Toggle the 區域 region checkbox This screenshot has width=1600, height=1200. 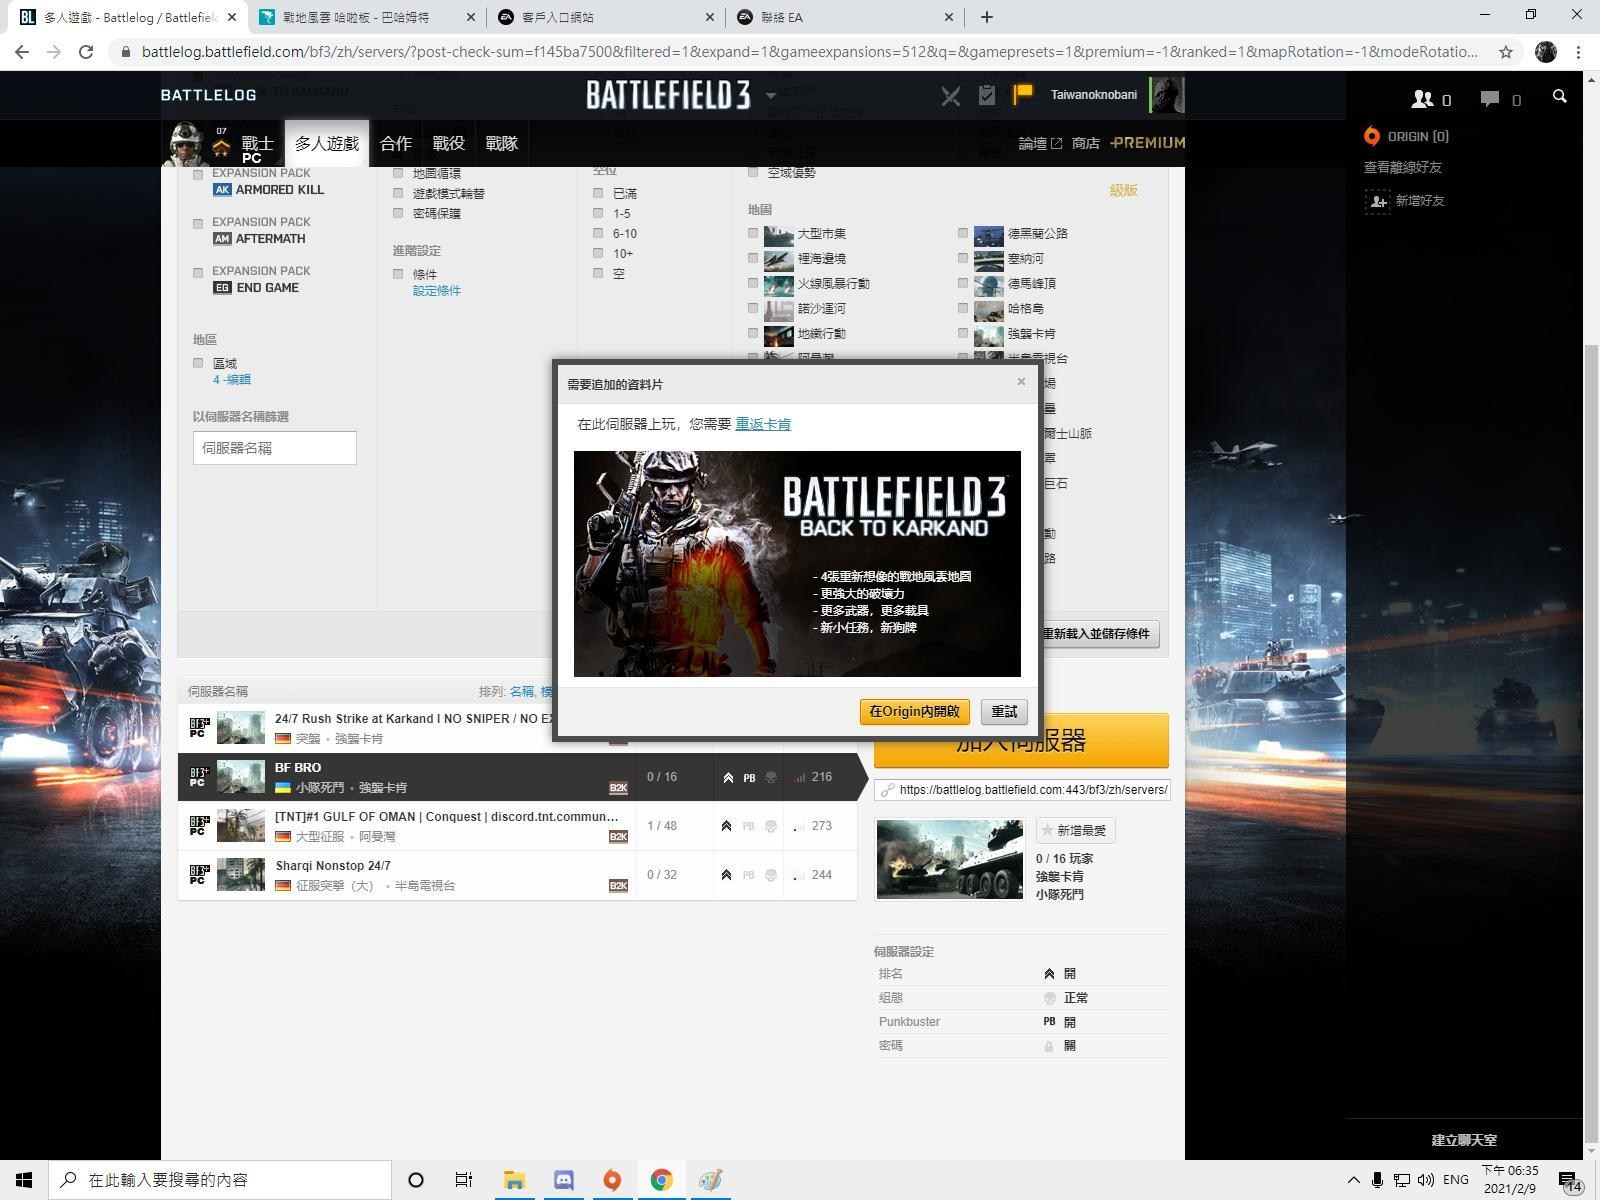[198, 363]
